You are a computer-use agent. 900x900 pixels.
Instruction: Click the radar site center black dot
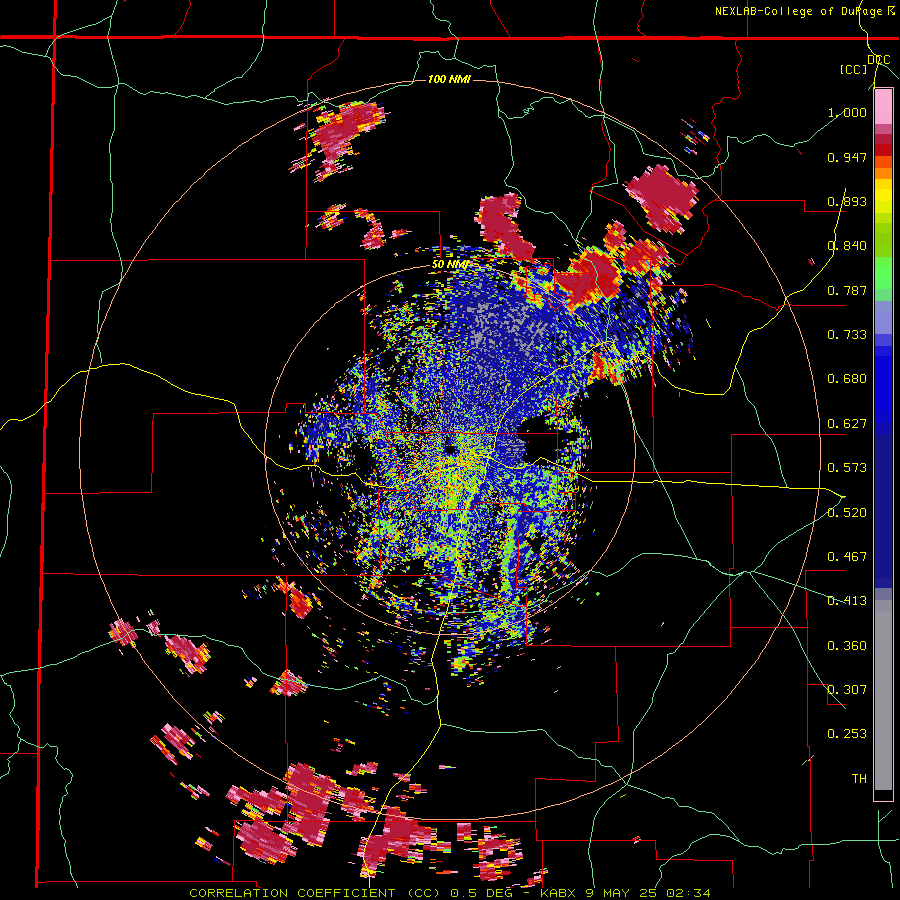[450, 449]
